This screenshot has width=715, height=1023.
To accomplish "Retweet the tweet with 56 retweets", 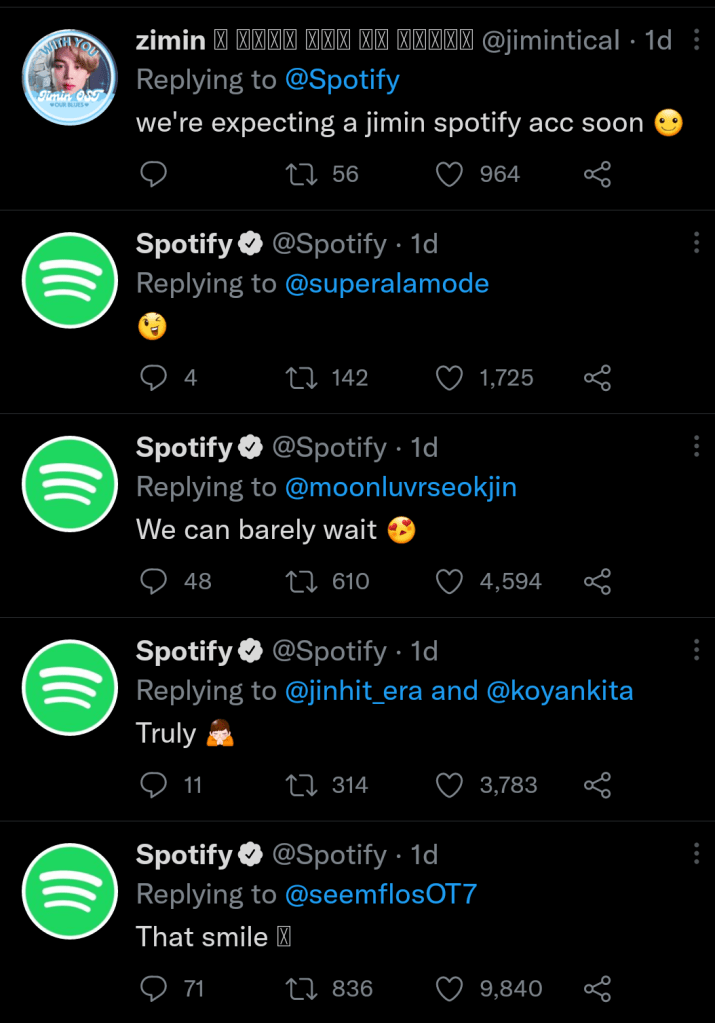I will click(299, 175).
